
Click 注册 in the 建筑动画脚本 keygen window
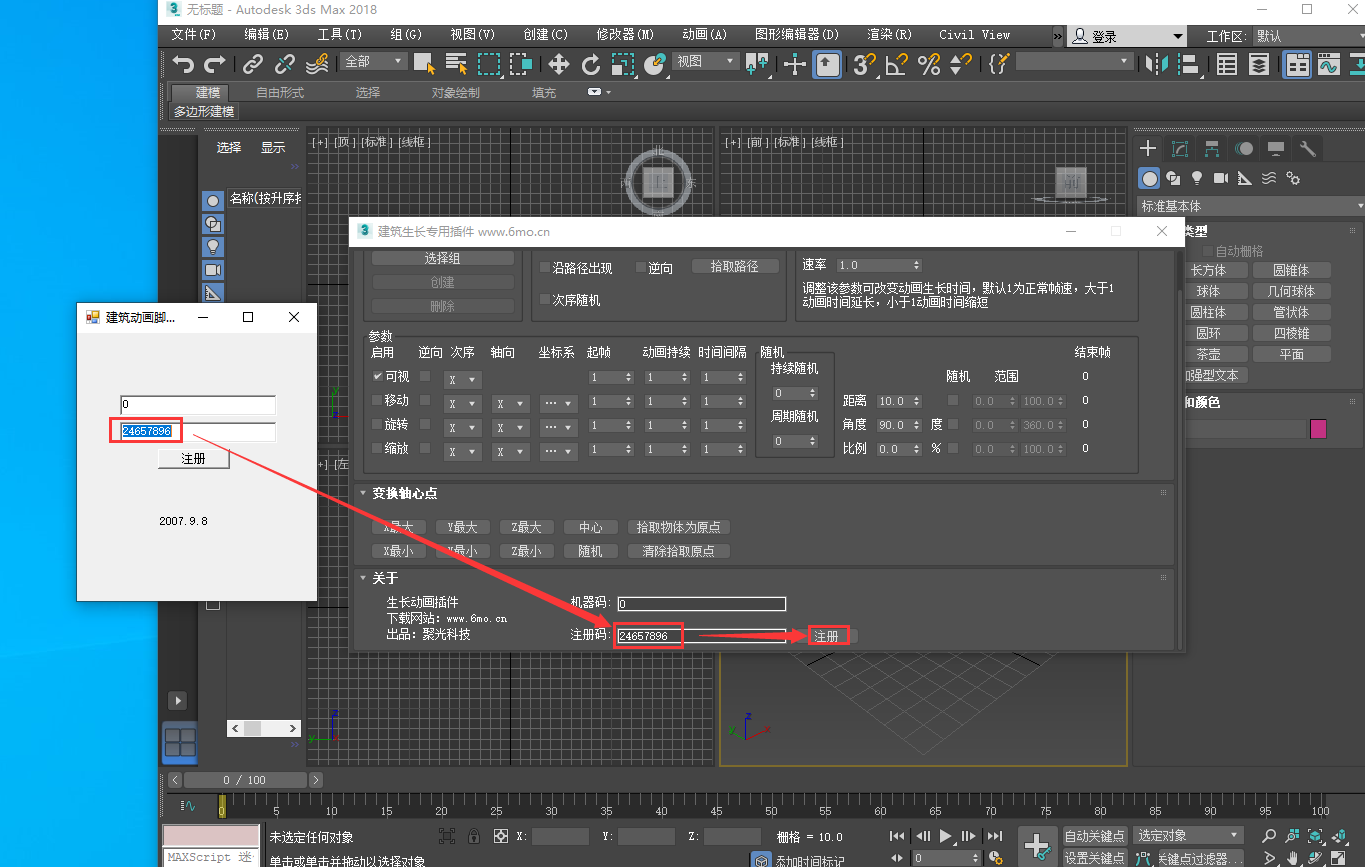coord(194,459)
